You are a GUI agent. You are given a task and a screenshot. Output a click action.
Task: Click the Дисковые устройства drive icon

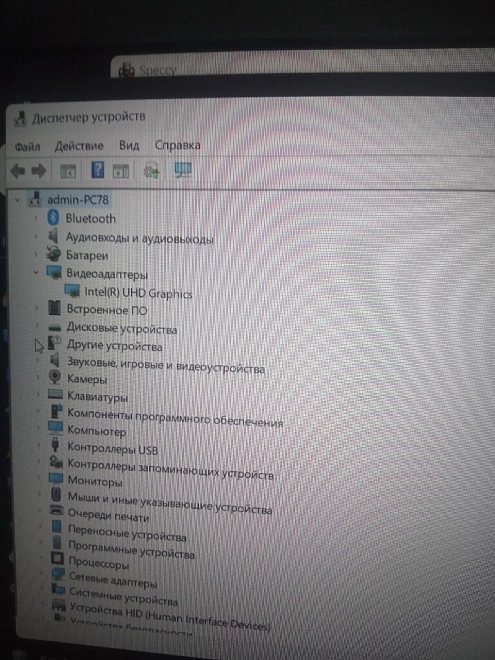pos(55,327)
